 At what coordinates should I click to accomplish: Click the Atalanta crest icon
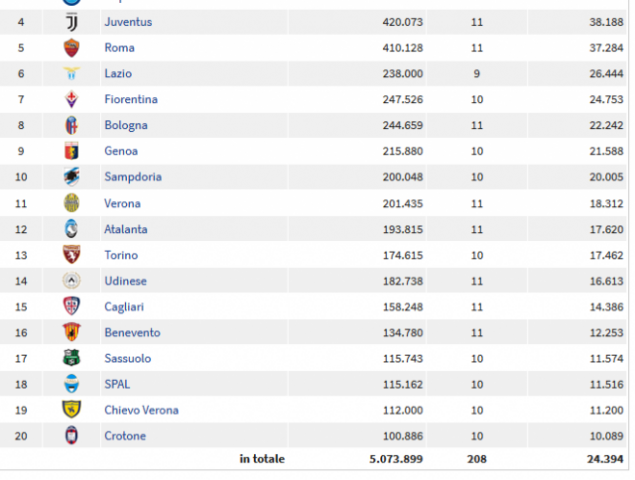pyautogui.click(x=71, y=229)
